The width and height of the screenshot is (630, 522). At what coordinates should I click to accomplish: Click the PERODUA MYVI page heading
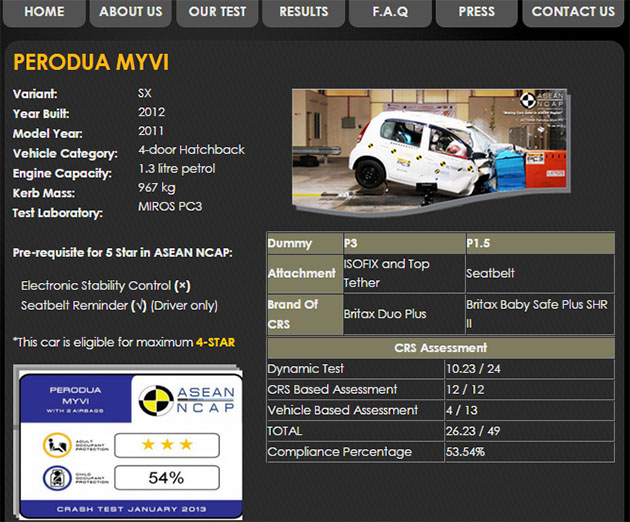[x=91, y=63]
